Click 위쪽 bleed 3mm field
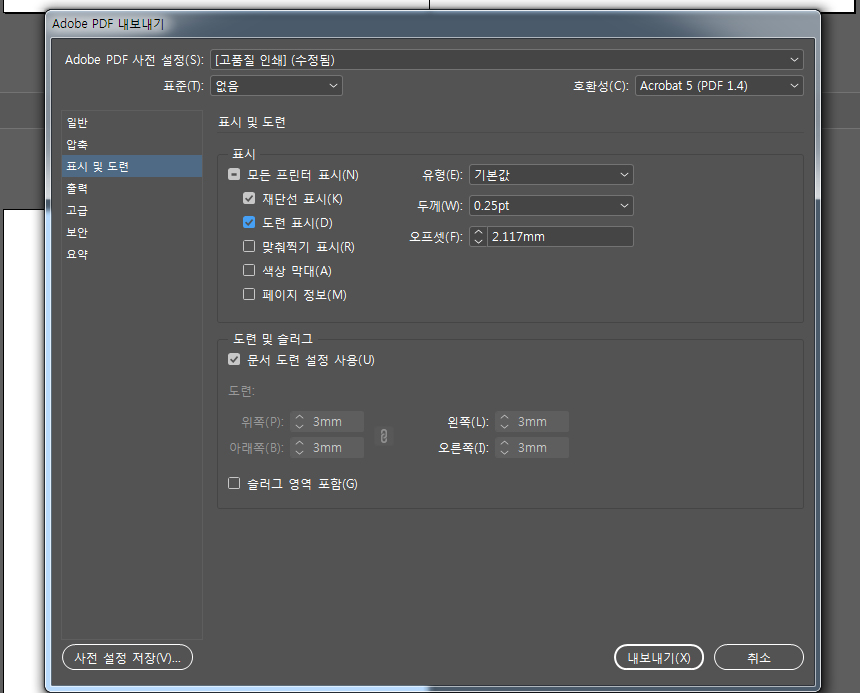Screen dimensions: 860x693 [x=336, y=422]
